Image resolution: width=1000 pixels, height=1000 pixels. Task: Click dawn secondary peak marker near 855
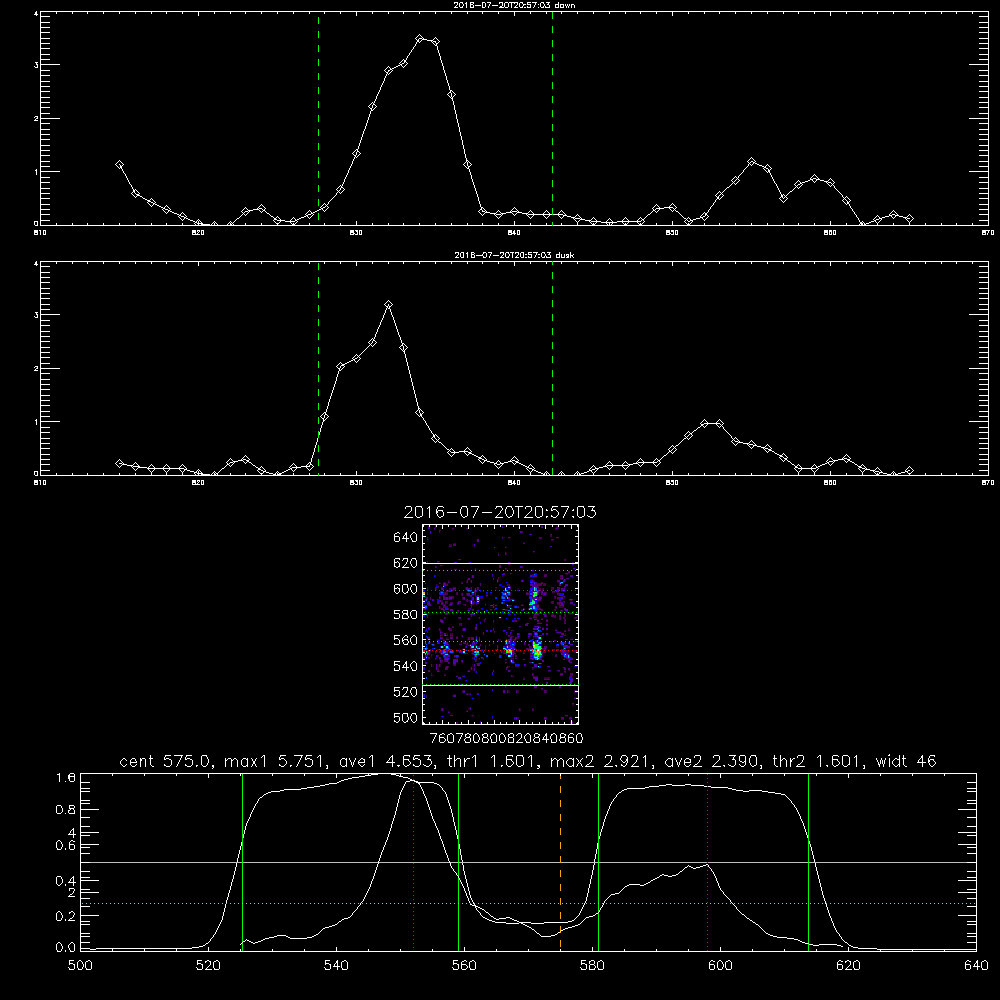pyautogui.click(x=751, y=162)
